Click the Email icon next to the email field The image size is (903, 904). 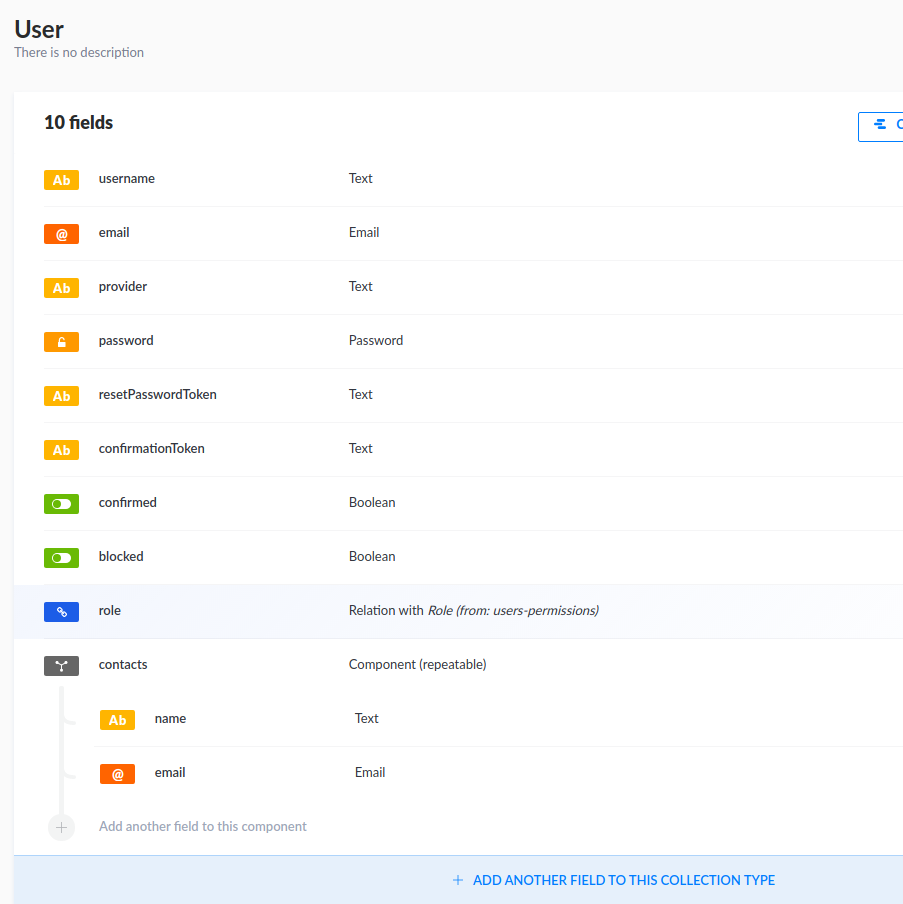click(60, 233)
